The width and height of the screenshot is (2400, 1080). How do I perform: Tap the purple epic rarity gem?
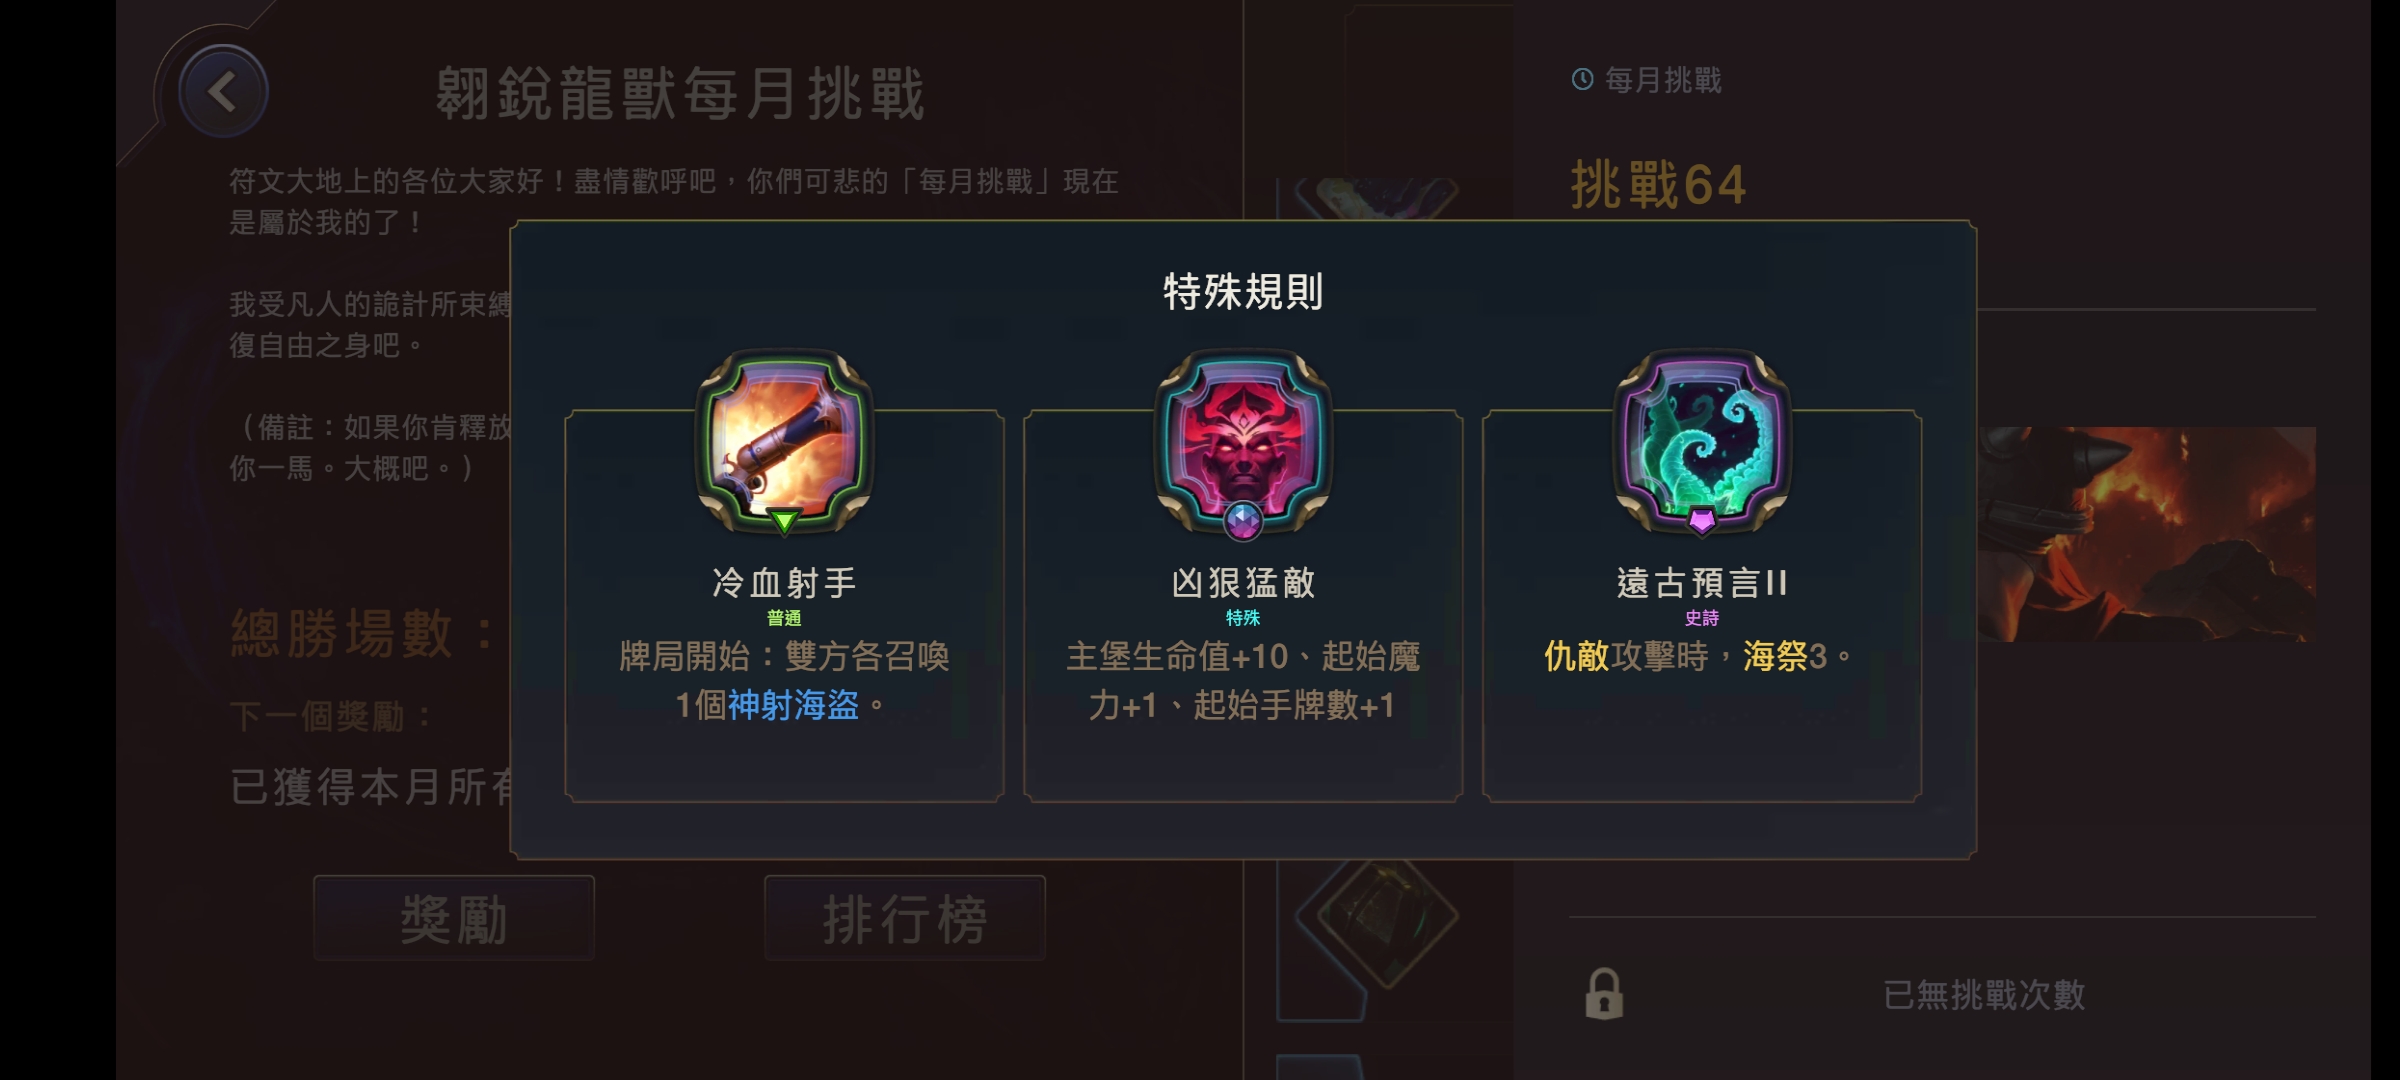pyautogui.click(x=1702, y=520)
